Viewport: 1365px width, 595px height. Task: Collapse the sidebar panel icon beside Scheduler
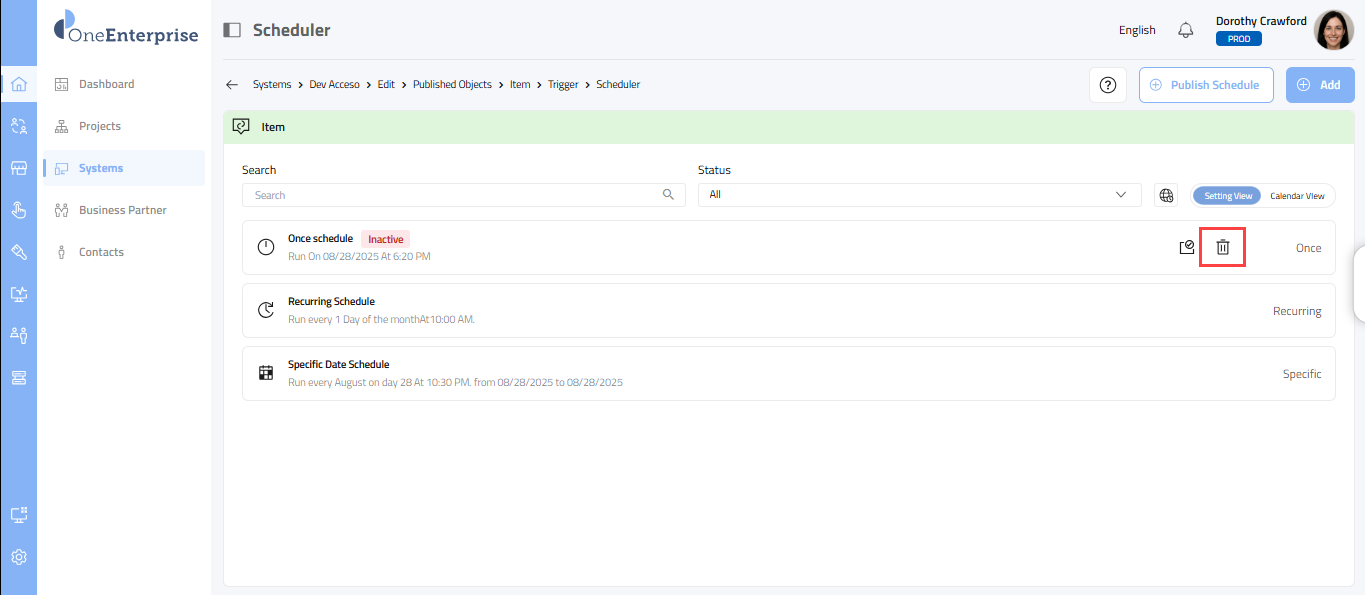pyautogui.click(x=232, y=30)
